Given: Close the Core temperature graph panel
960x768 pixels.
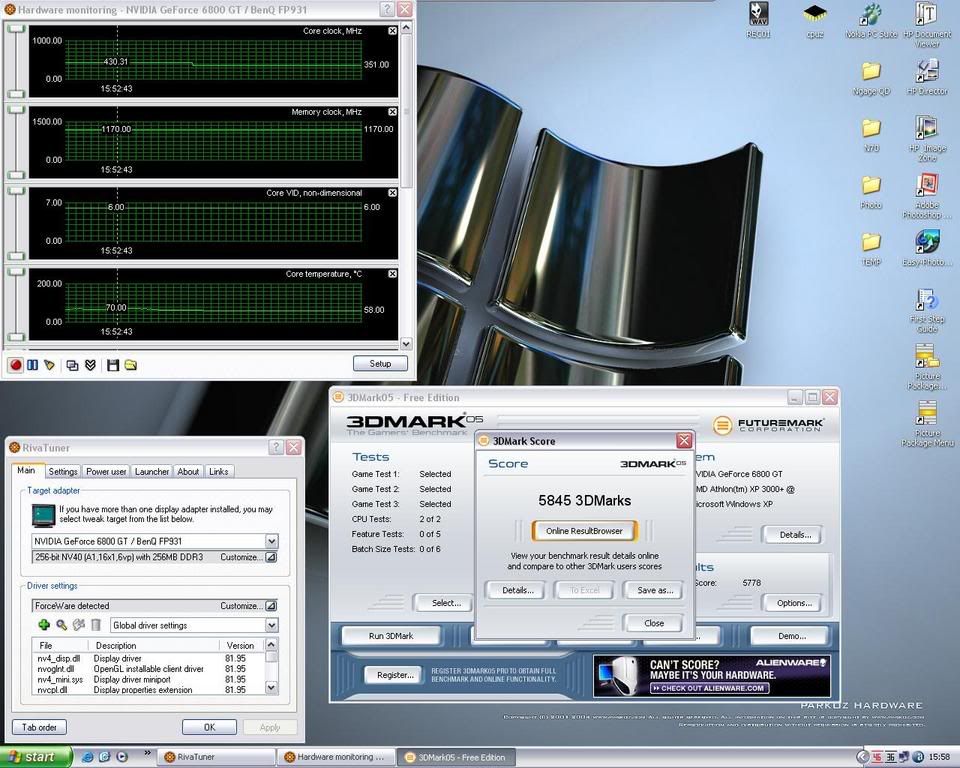Looking at the screenshot, I should (392, 274).
